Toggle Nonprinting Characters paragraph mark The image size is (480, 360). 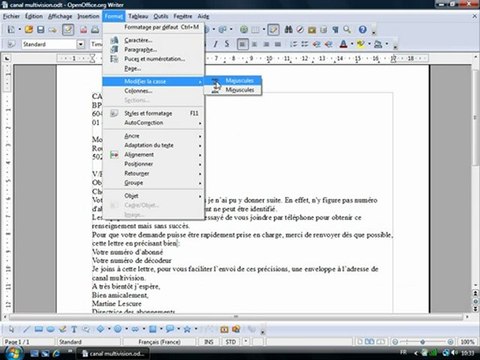coord(335,30)
